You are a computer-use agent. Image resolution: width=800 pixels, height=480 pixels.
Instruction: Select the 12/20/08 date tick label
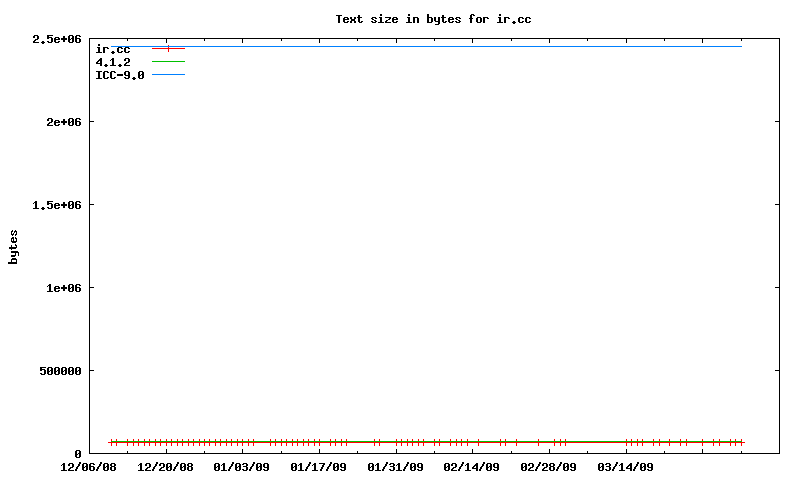tap(165, 466)
